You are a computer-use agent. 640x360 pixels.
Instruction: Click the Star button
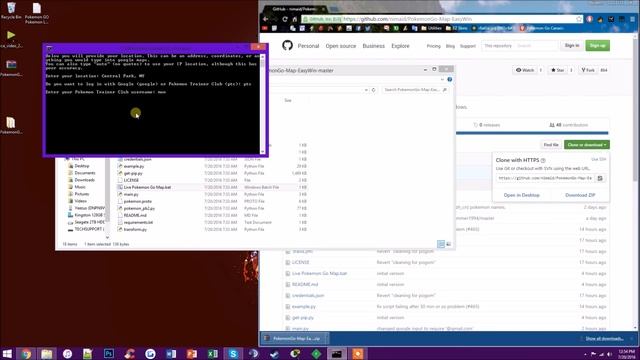click(557, 70)
